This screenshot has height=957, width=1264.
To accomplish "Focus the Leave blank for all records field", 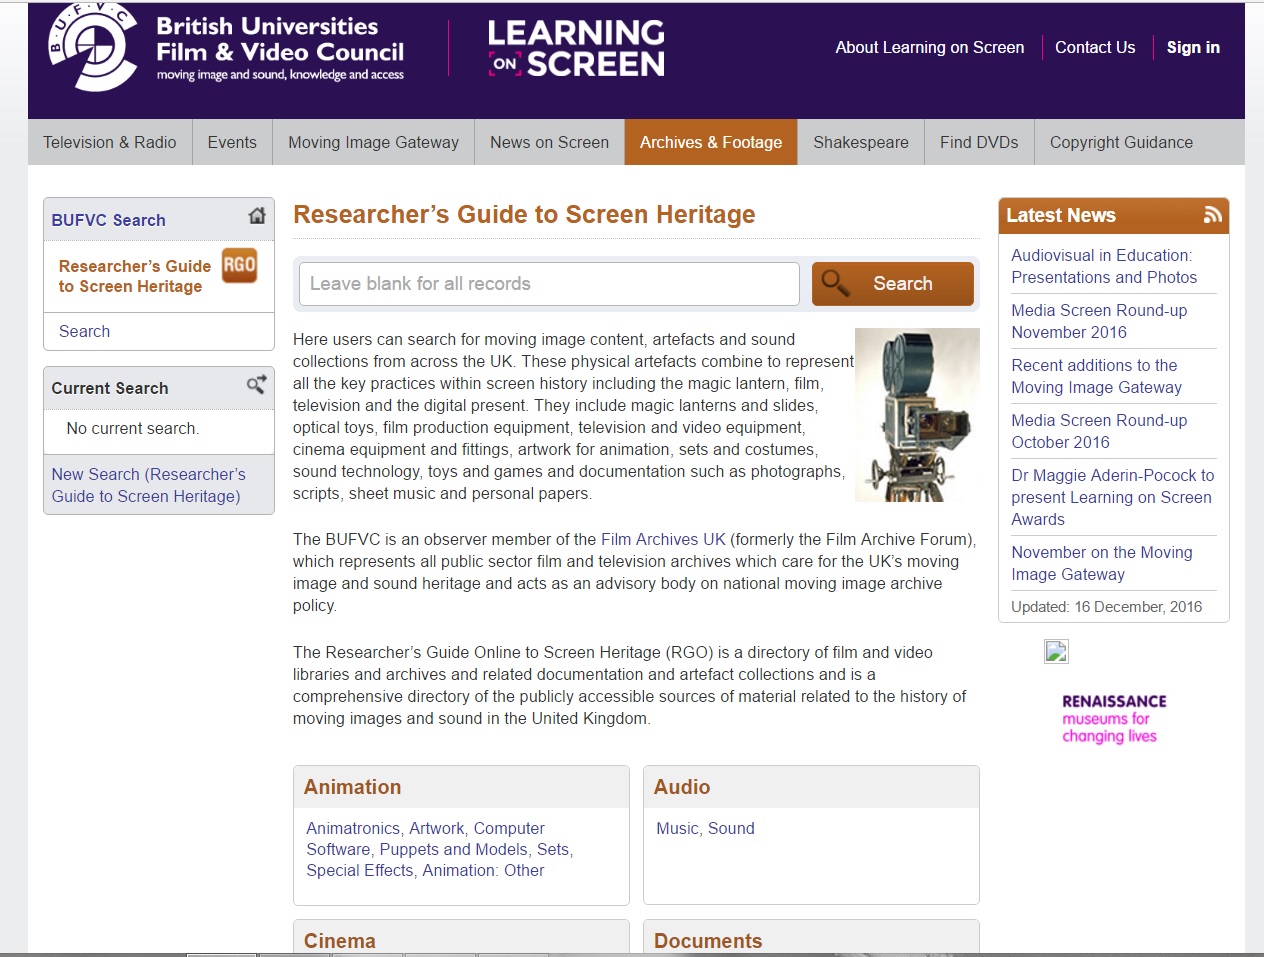I will coord(549,284).
